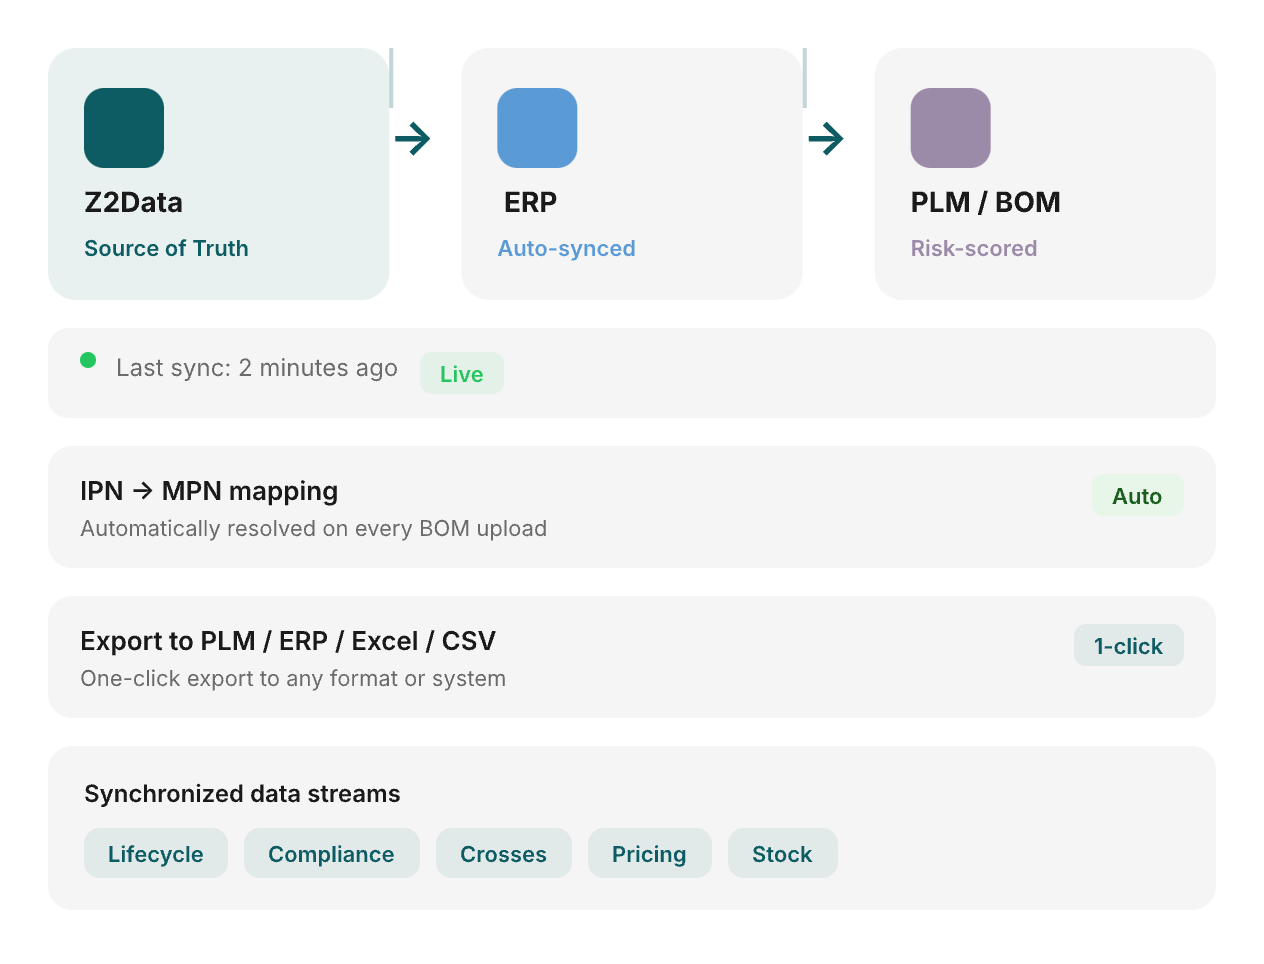Screen dimensions: 1264x964
Task: Click the dark teal Z2Data icon square
Action: [124, 128]
